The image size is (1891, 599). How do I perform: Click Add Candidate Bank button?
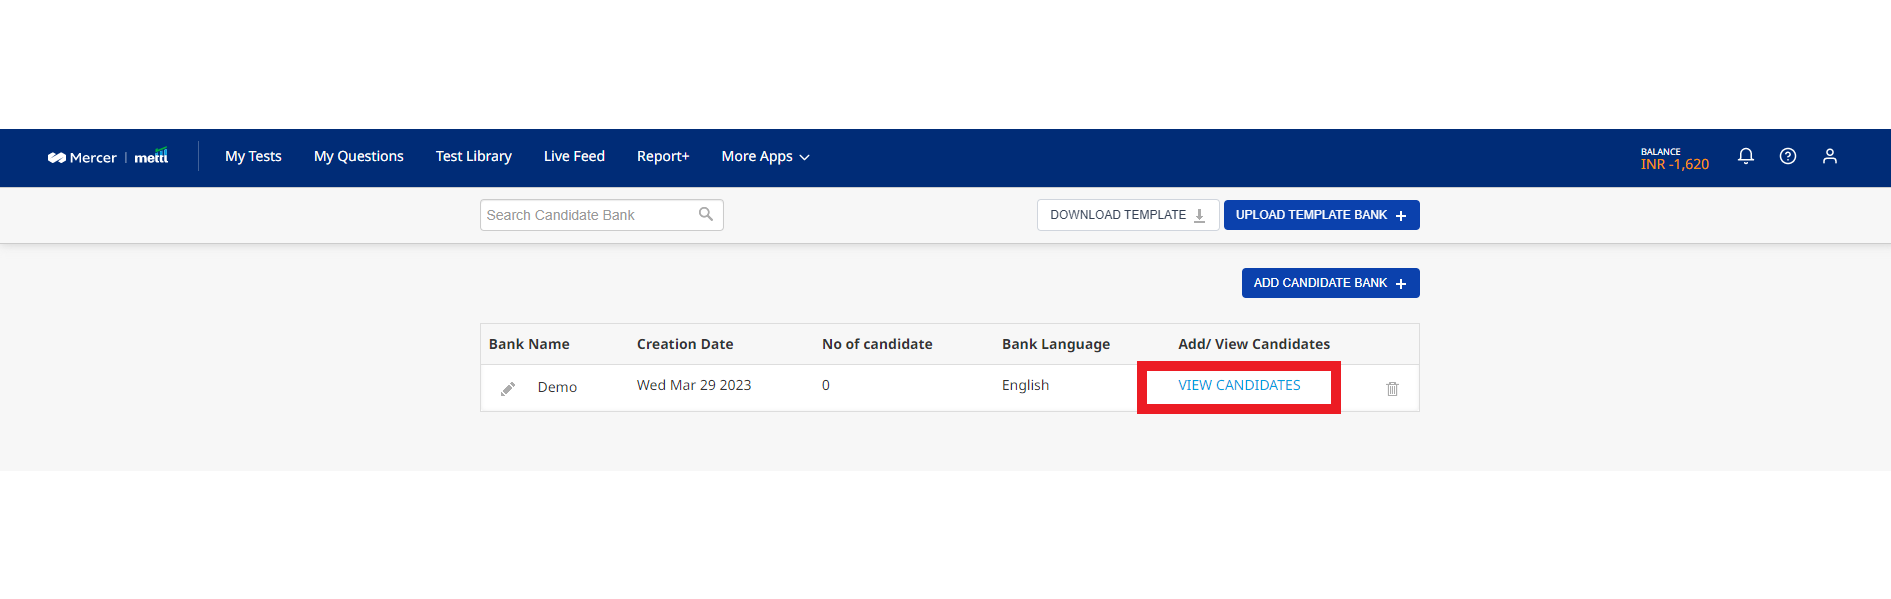(x=1330, y=283)
